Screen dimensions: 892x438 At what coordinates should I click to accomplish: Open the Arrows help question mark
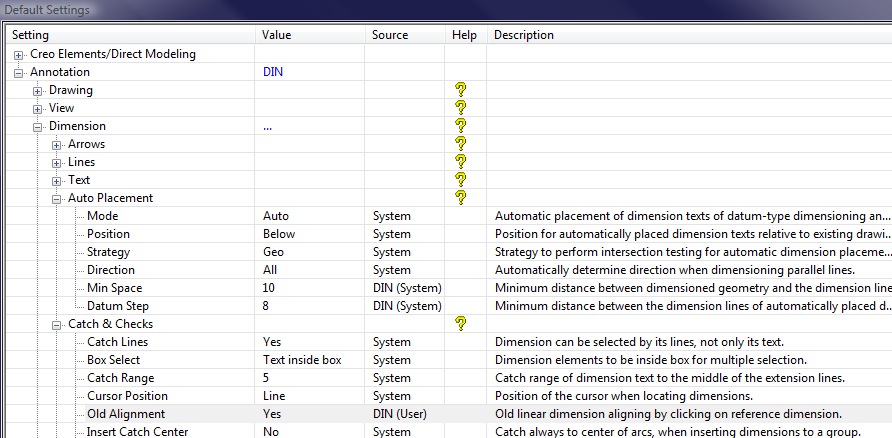tap(461, 144)
